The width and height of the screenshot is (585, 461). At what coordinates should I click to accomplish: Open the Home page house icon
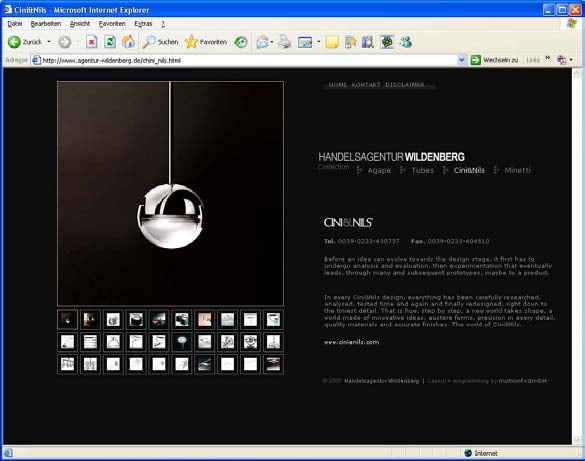point(128,42)
